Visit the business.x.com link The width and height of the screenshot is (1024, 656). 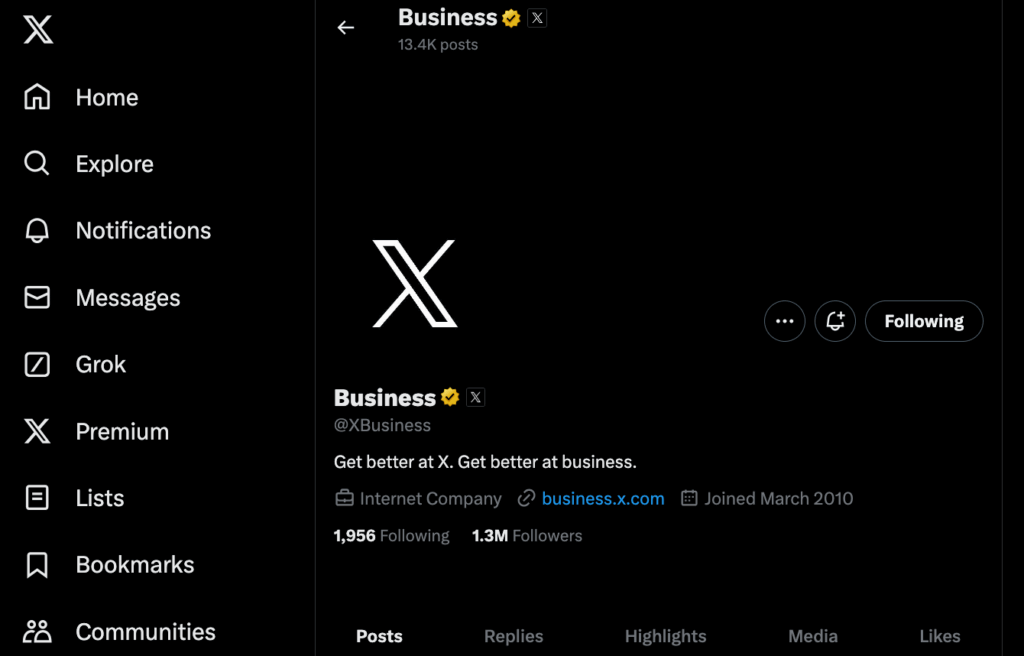tap(602, 498)
